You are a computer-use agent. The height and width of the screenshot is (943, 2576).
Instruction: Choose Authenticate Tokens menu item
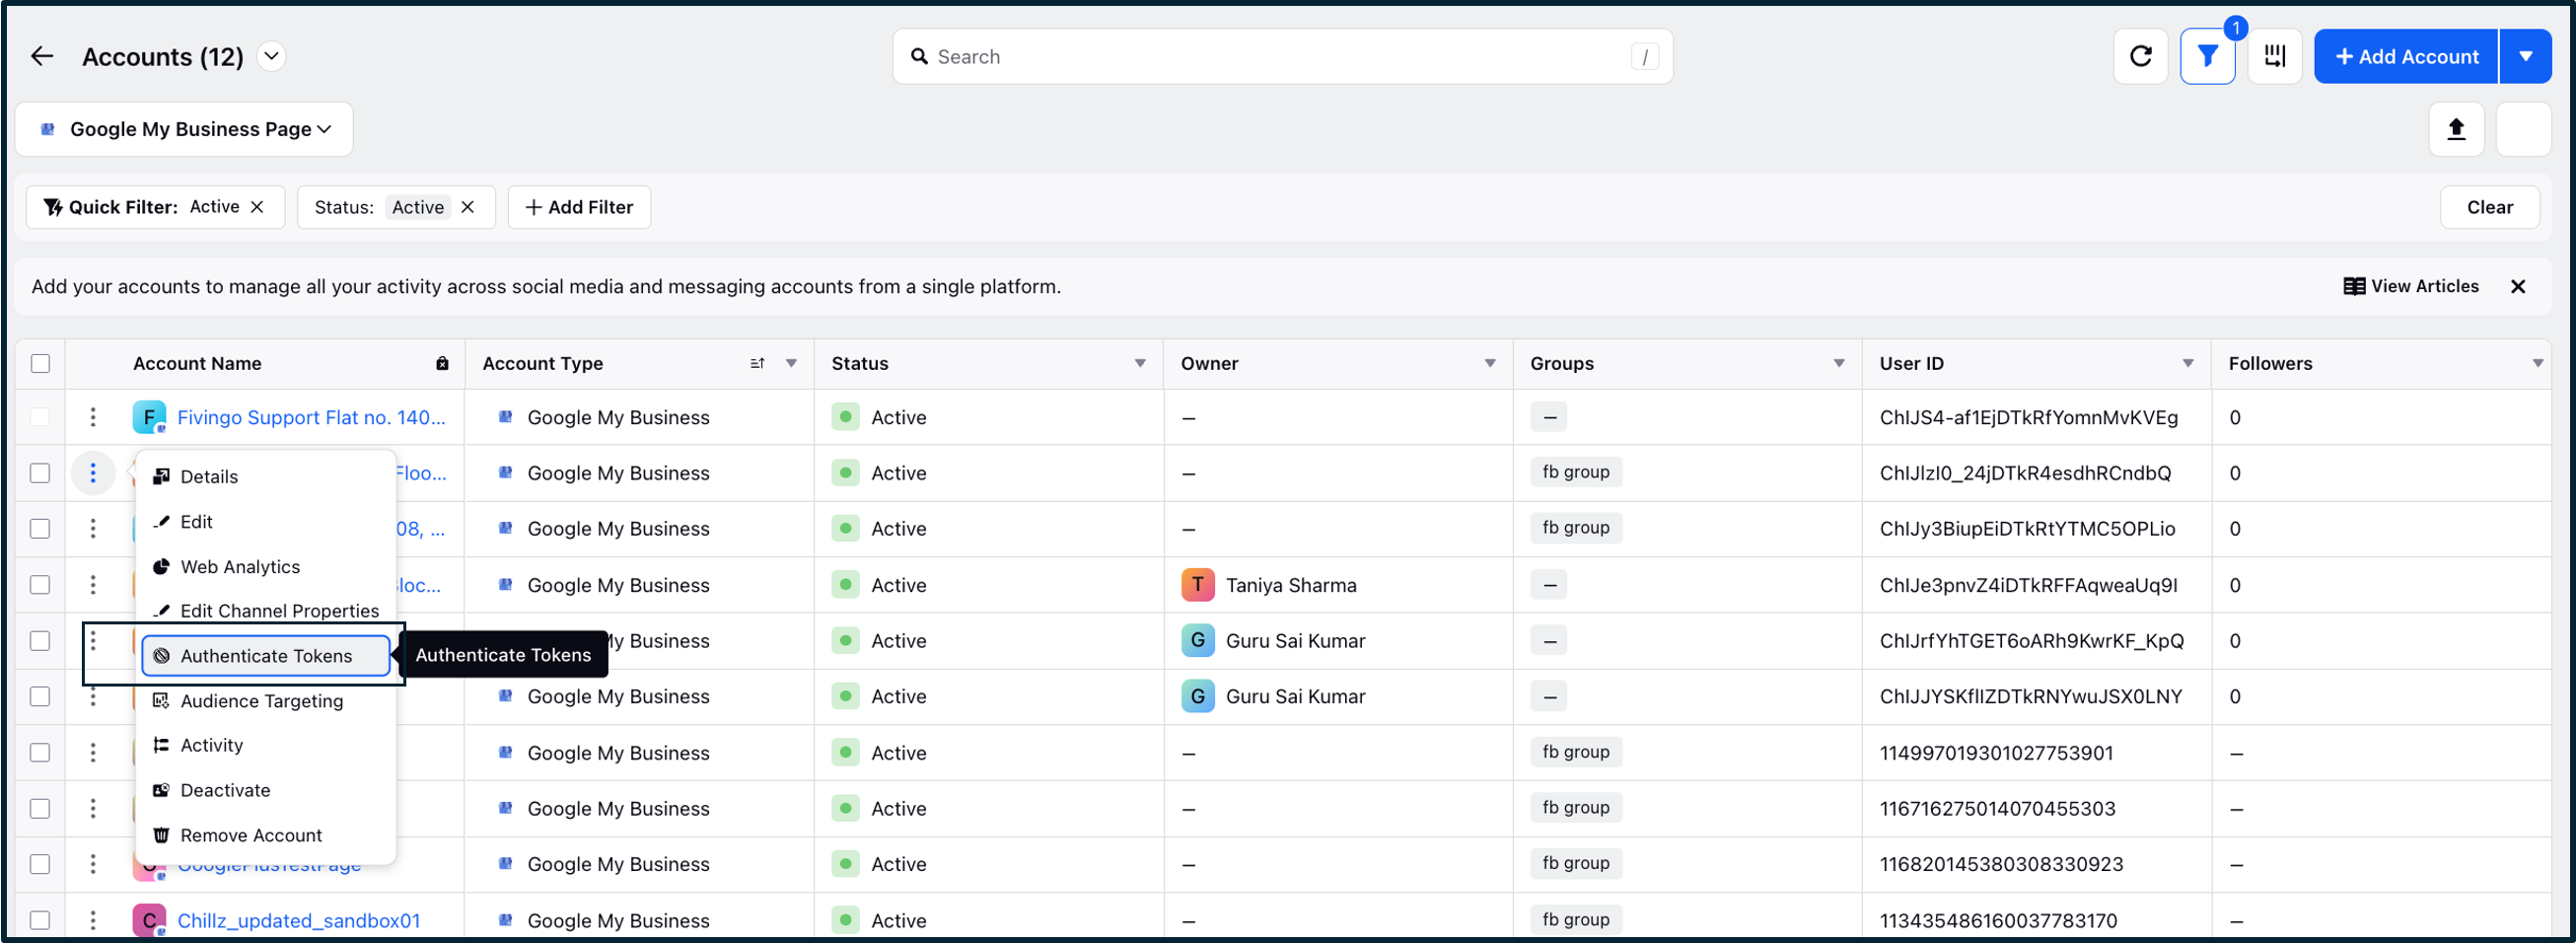[266, 656]
